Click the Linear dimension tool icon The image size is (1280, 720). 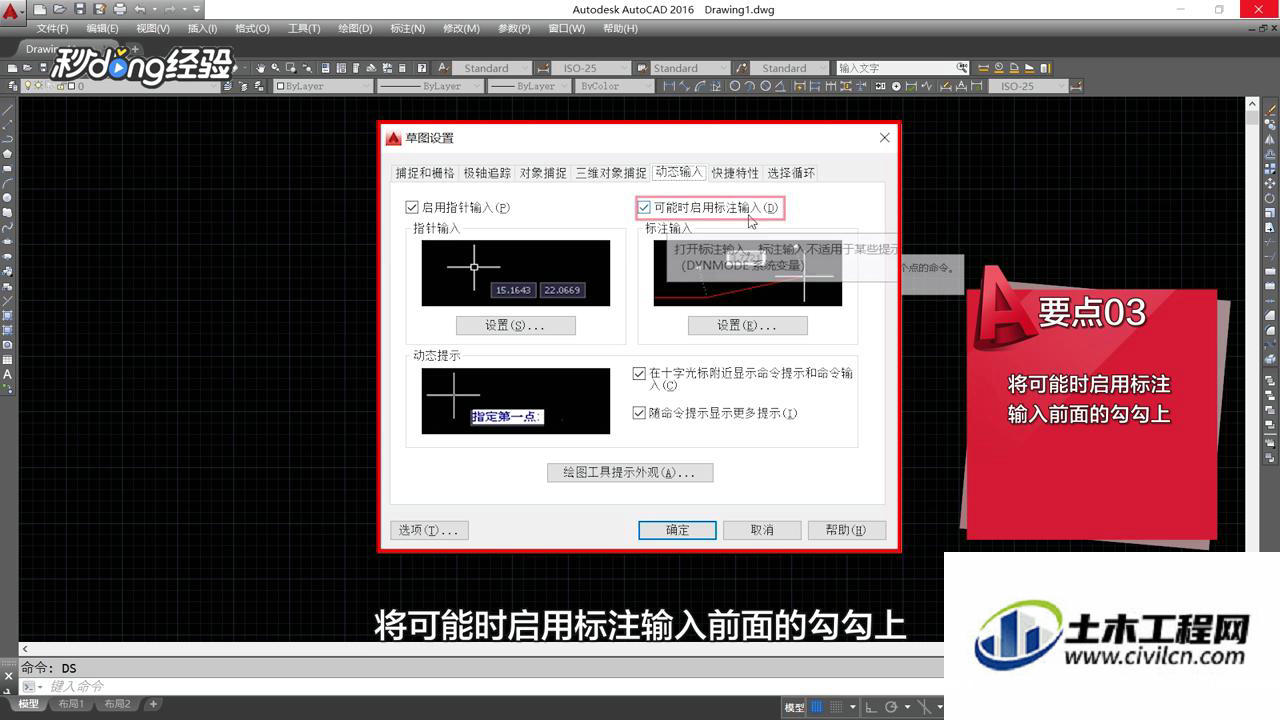pyautogui.click(x=669, y=86)
